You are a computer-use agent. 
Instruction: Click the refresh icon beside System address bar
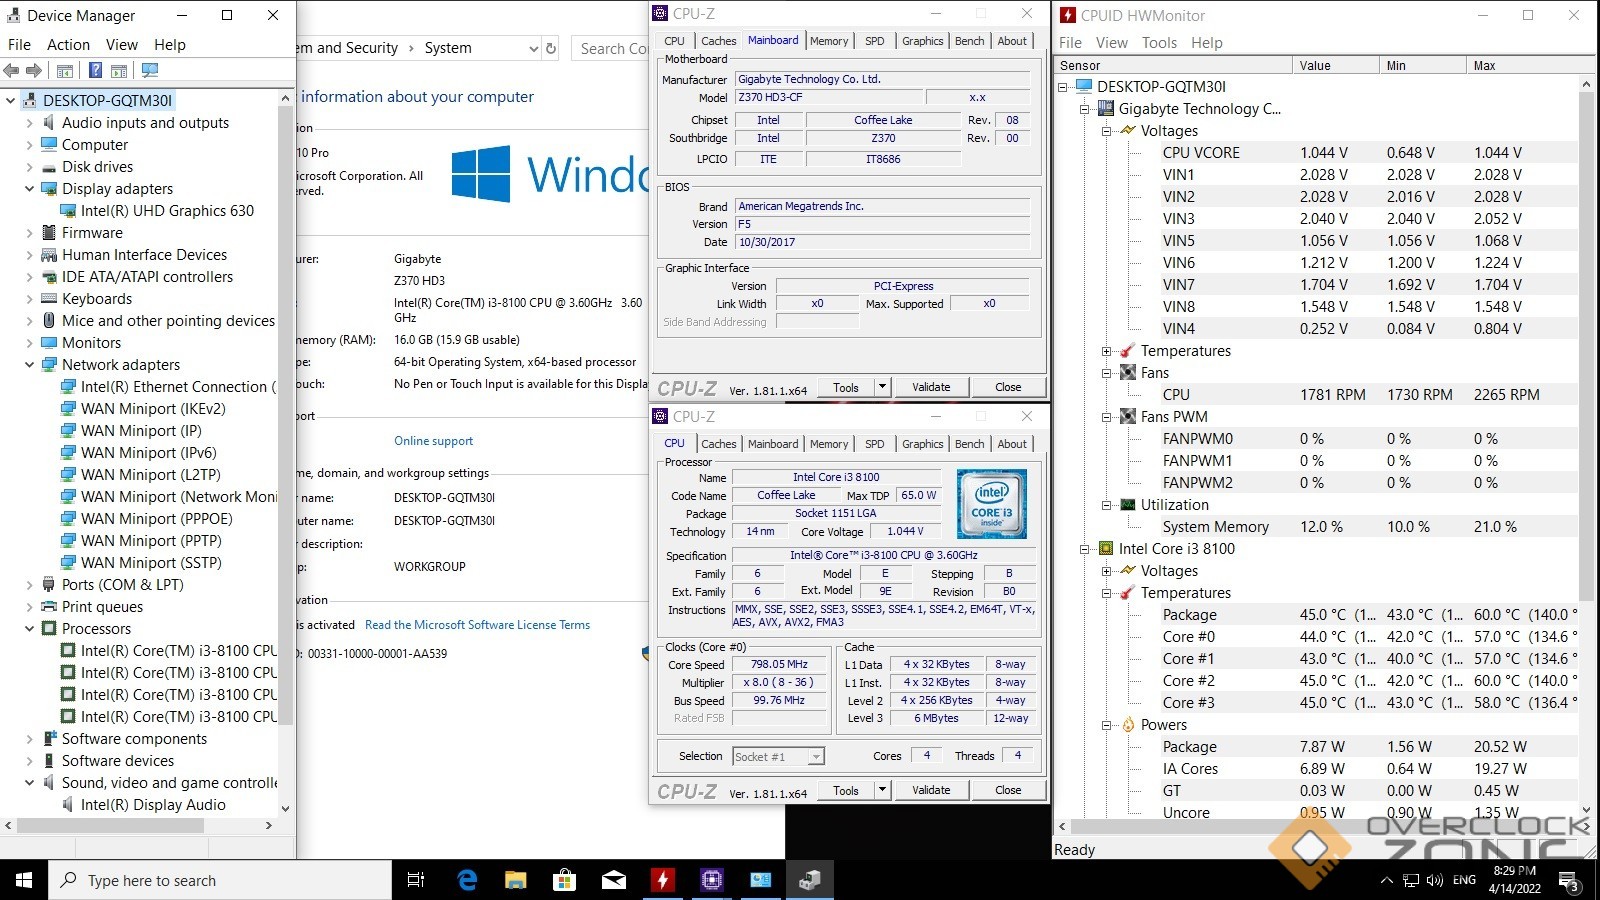(551, 48)
